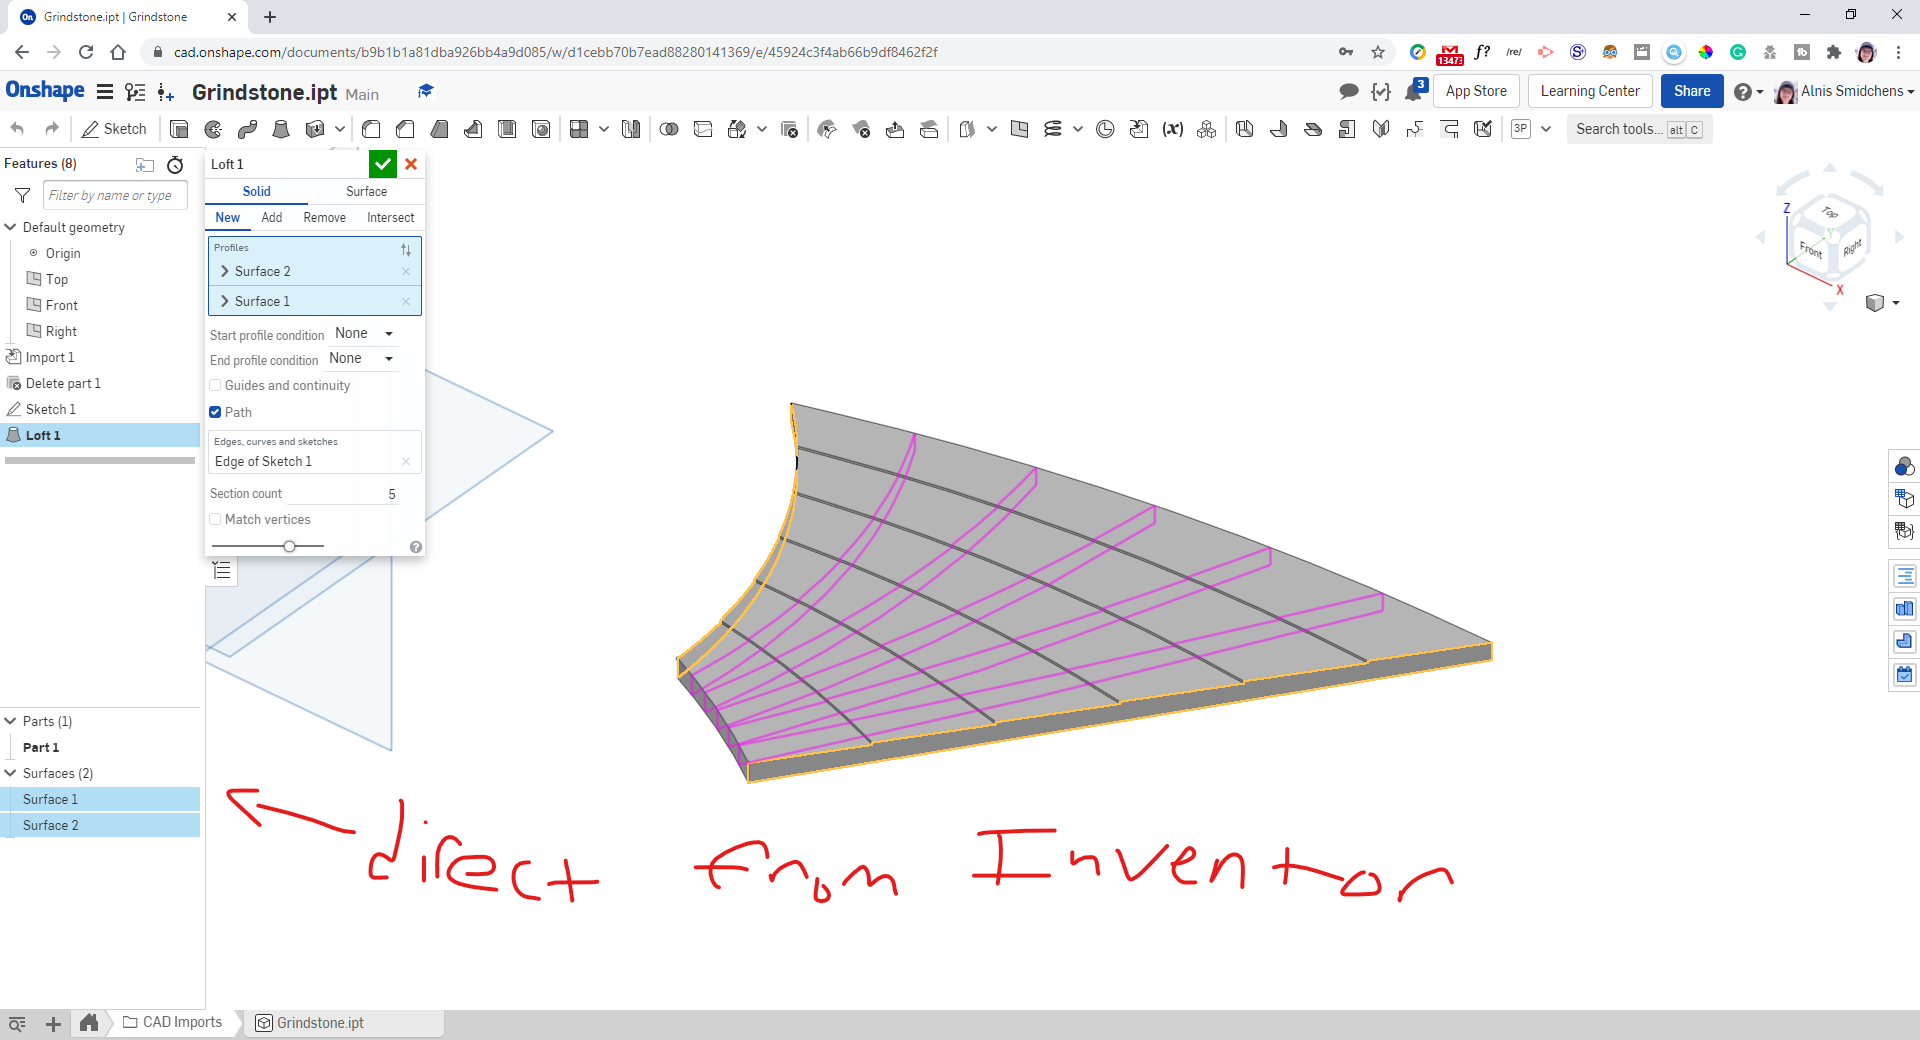The image size is (1920, 1040).
Task: Check the Match vertices option
Action: (x=215, y=519)
